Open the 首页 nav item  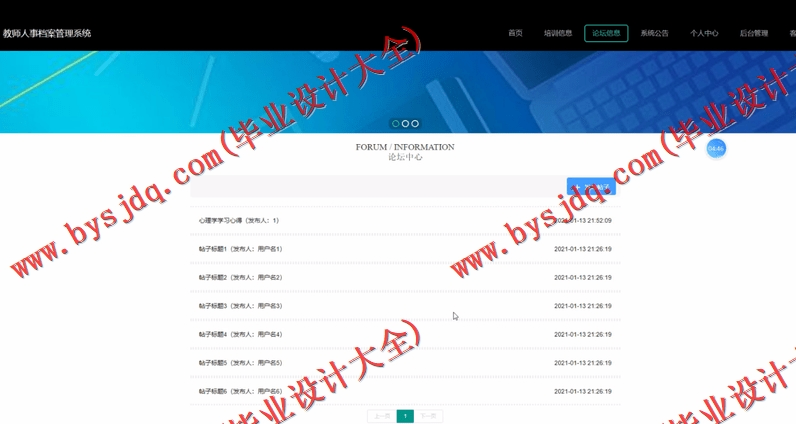(x=515, y=33)
